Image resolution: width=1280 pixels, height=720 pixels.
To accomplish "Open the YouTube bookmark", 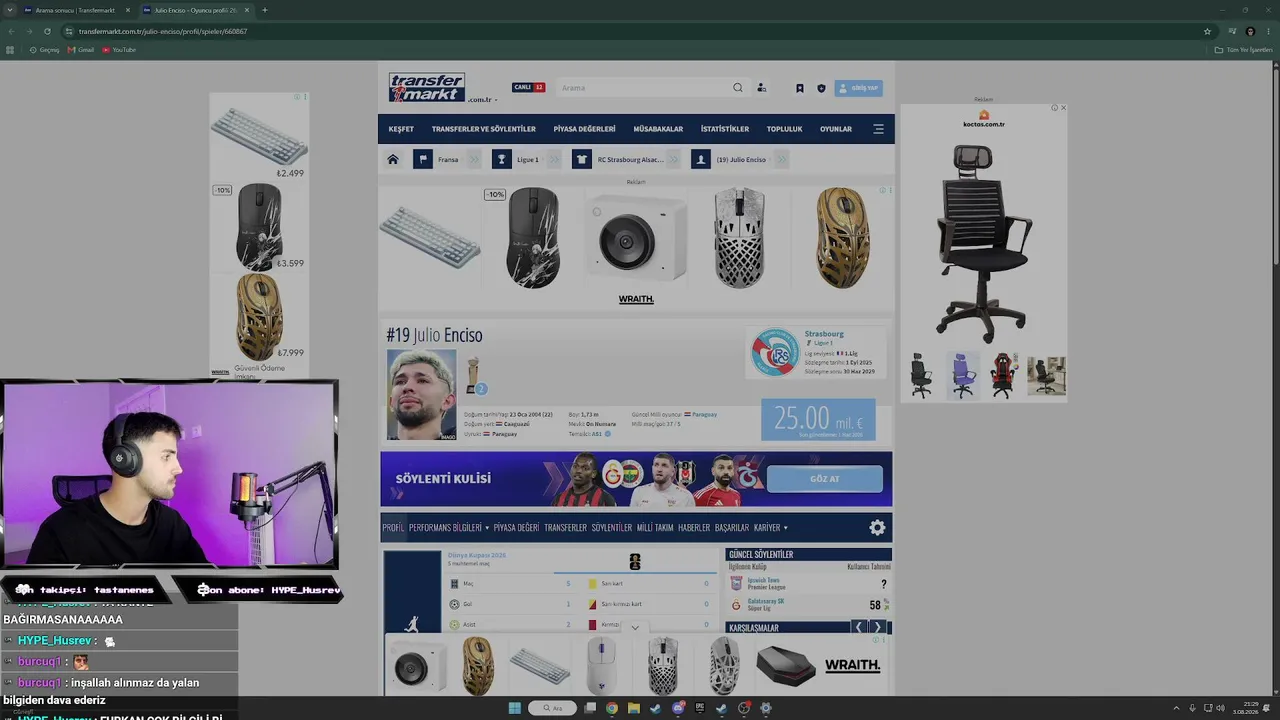I will (119, 50).
